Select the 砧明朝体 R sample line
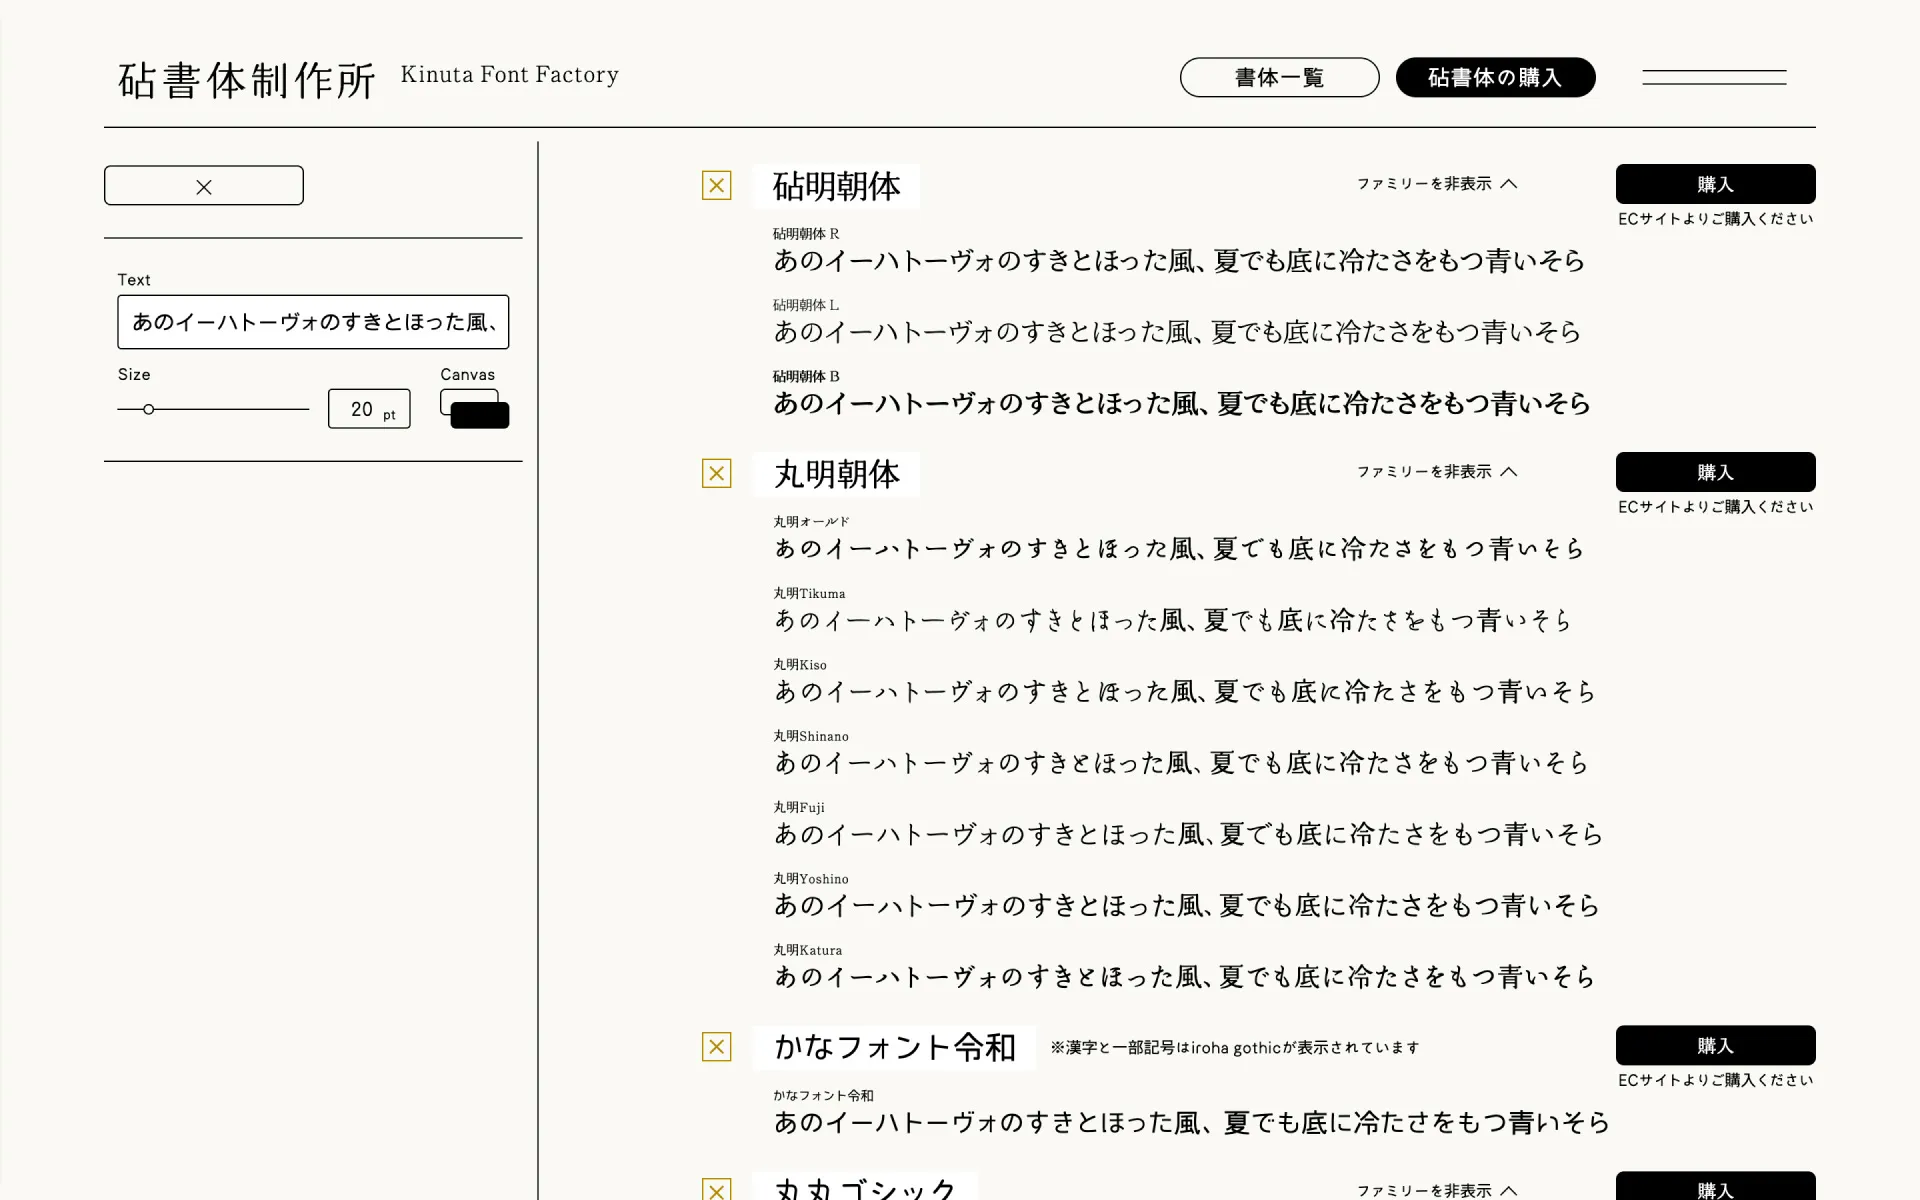This screenshot has height=1200, width=1920. pos(1179,261)
